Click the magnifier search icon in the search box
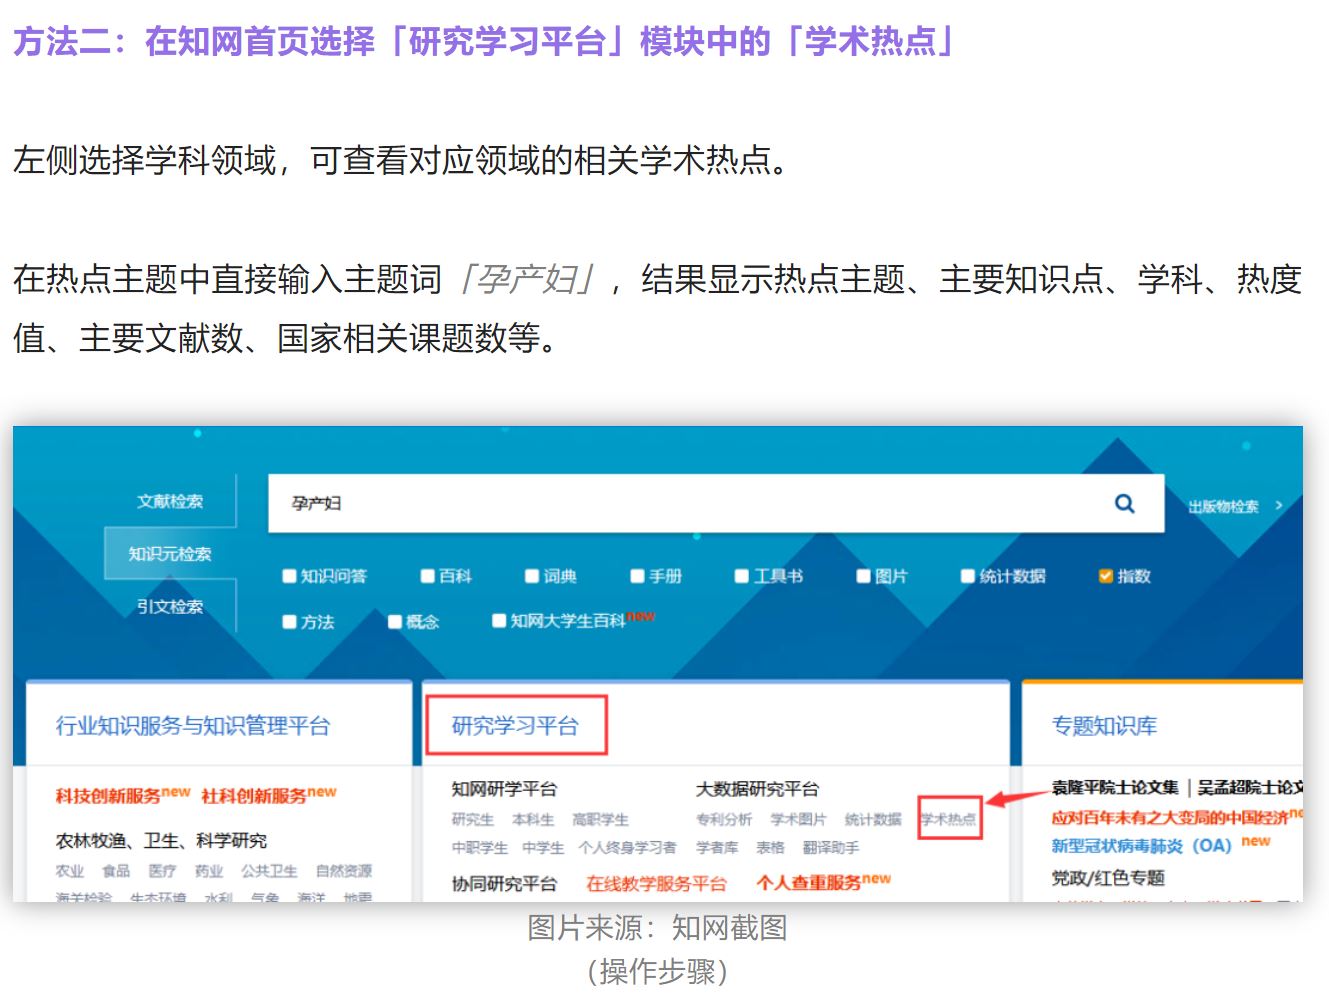Image resolution: width=1329 pixels, height=999 pixels. tap(1125, 504)
